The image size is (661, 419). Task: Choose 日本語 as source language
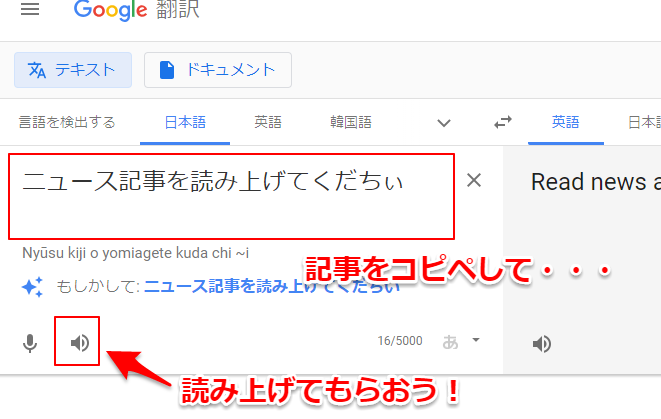click(185, 122)
